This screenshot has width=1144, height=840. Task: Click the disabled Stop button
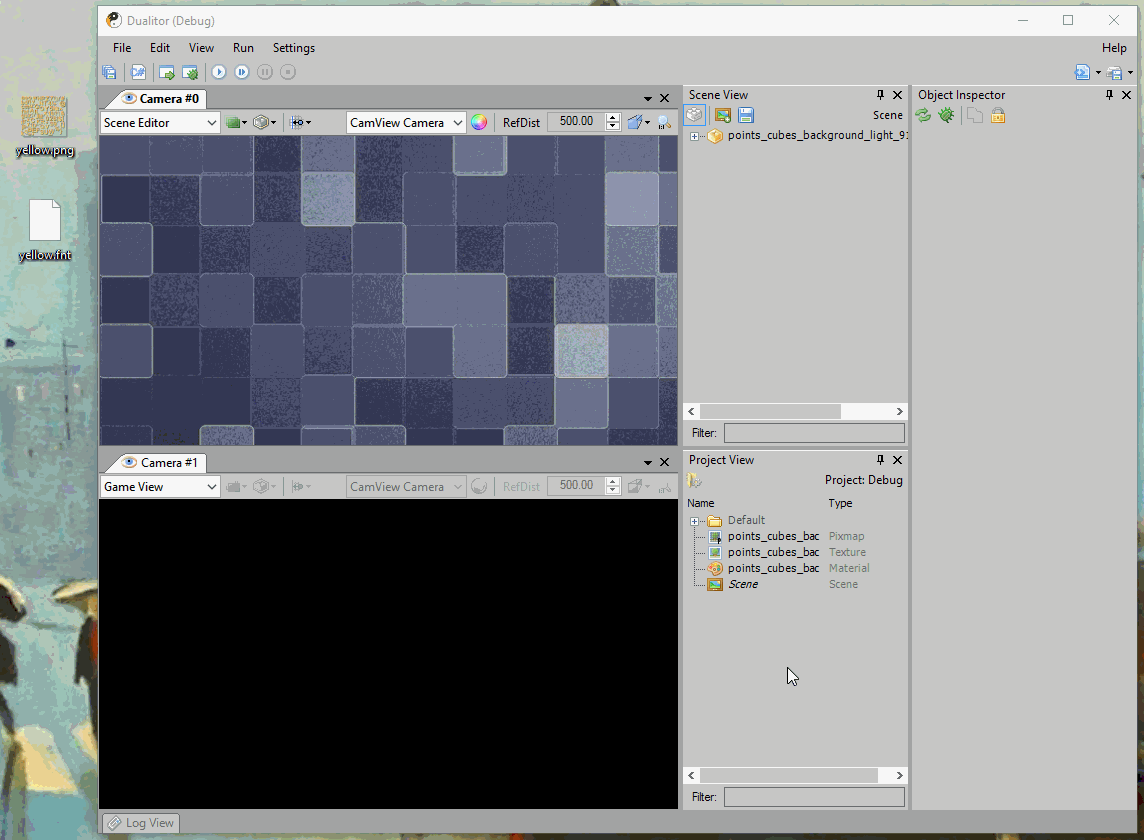pyautogui.click(x=288, y=72)
